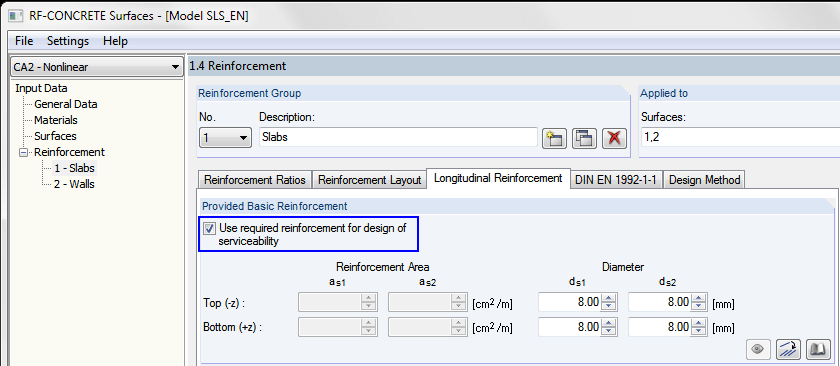Select General Data in the tree

click(66, 104)
